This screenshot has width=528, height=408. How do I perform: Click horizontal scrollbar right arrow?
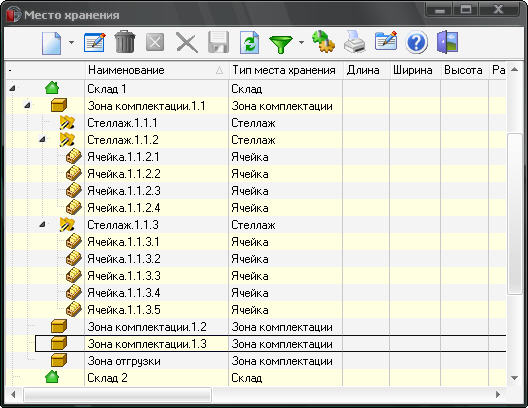tap(498, 394)
